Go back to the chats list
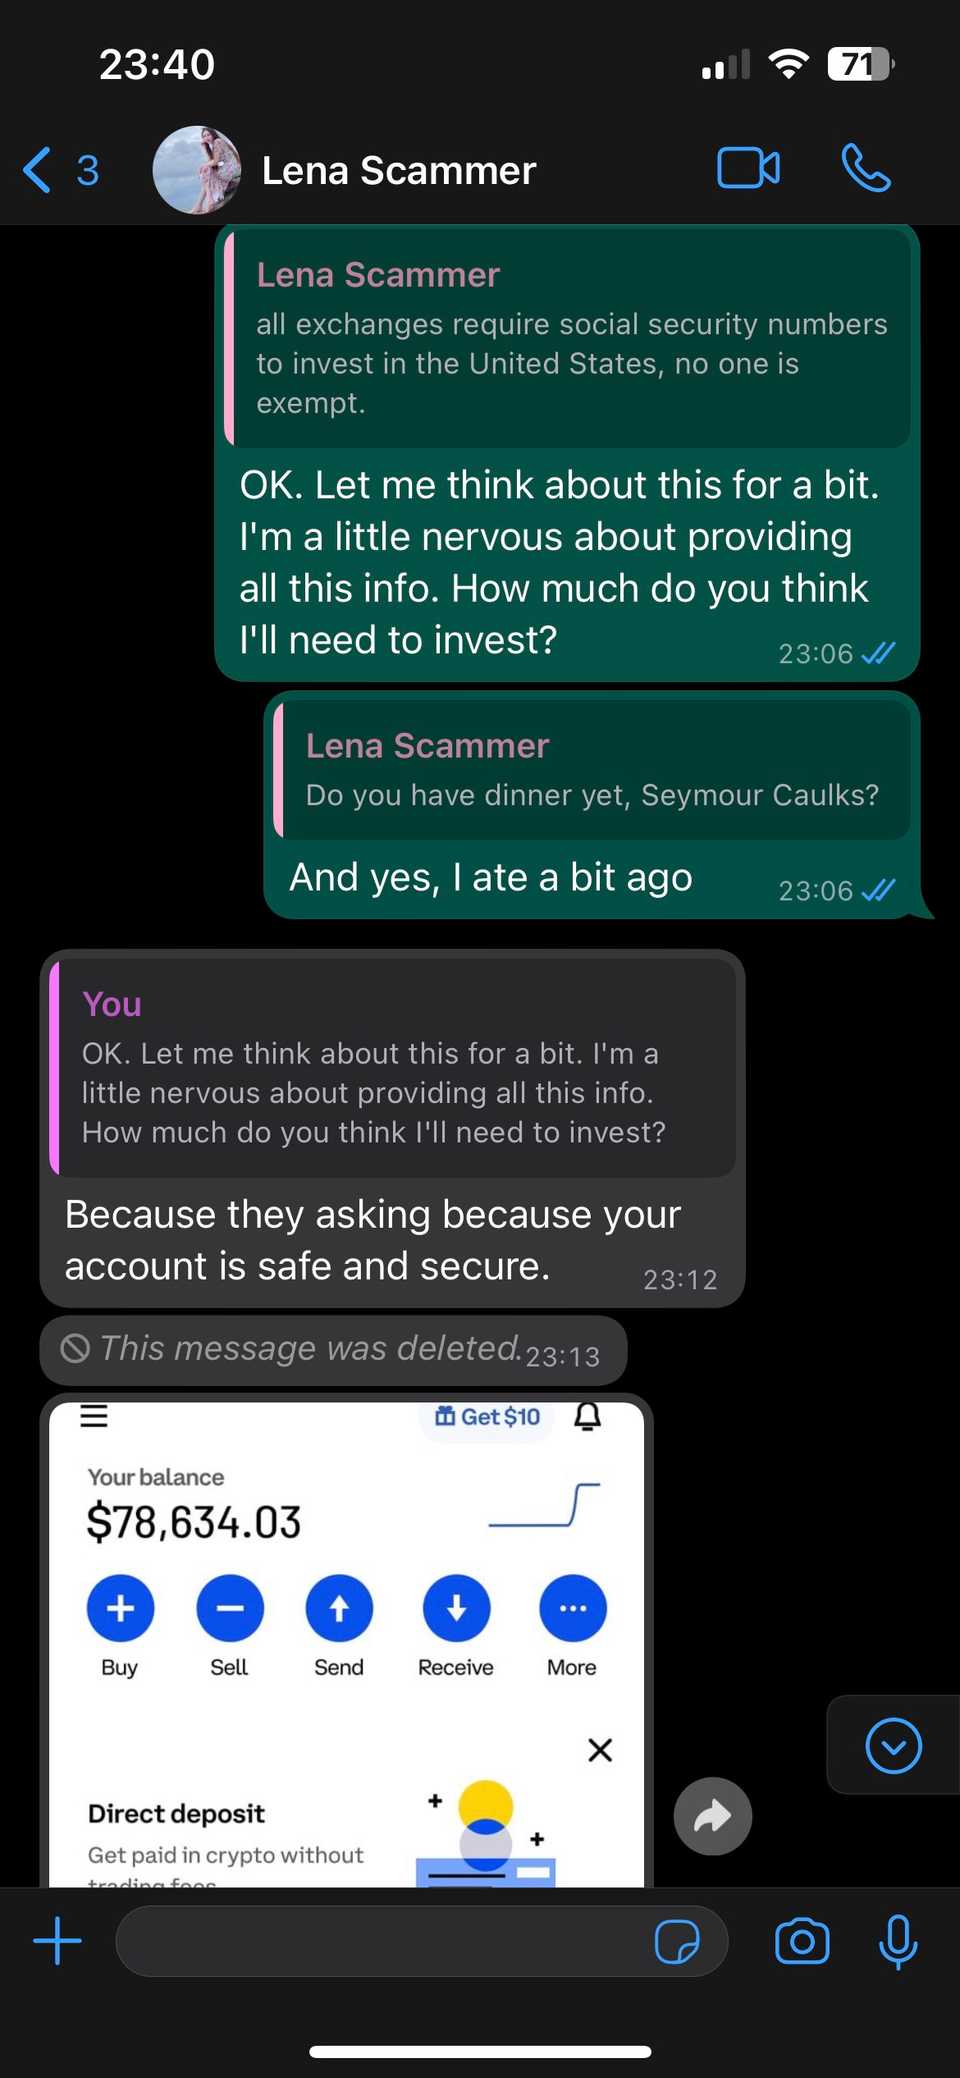 pos(38,170)
